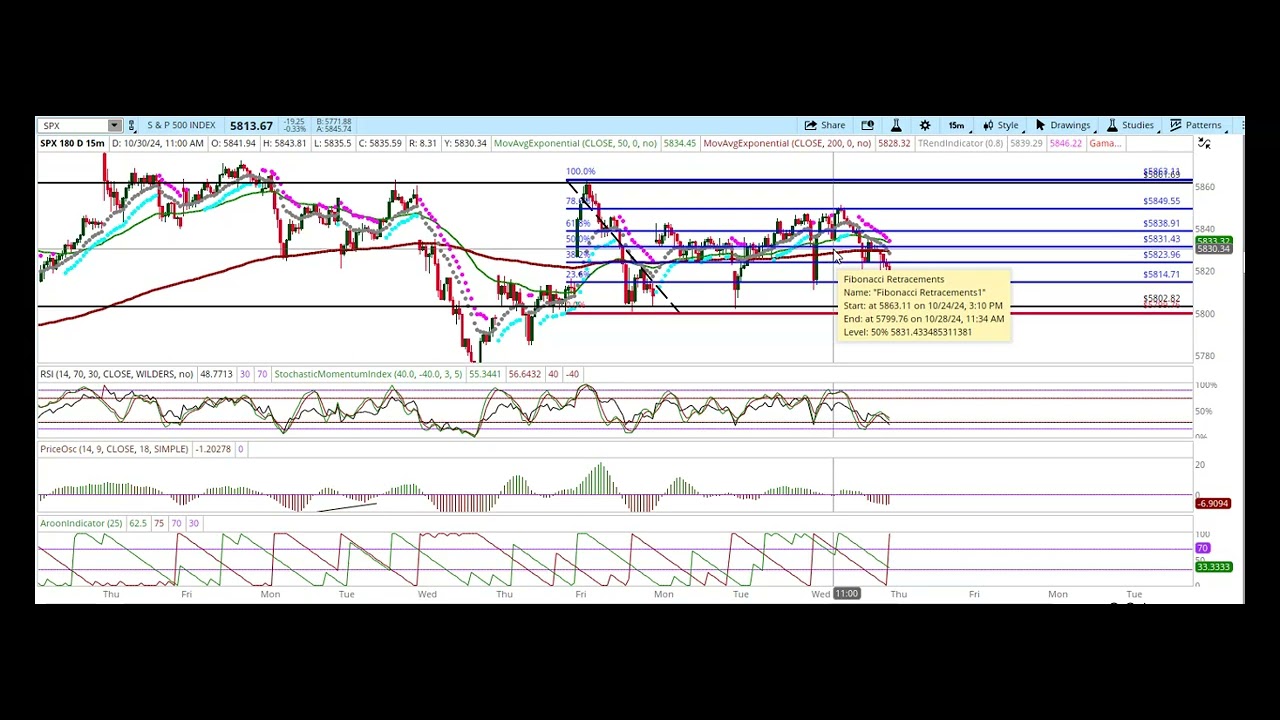Open the Patterns menu
This screenshot has height=720, width=1280.
point(1195,126)
